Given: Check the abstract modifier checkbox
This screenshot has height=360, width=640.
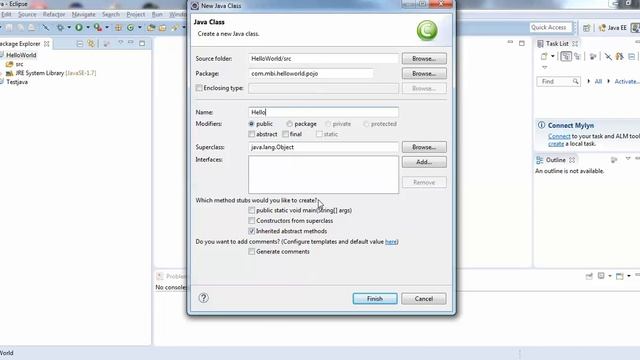Looking at the screenshot, I should click(251, 134).
